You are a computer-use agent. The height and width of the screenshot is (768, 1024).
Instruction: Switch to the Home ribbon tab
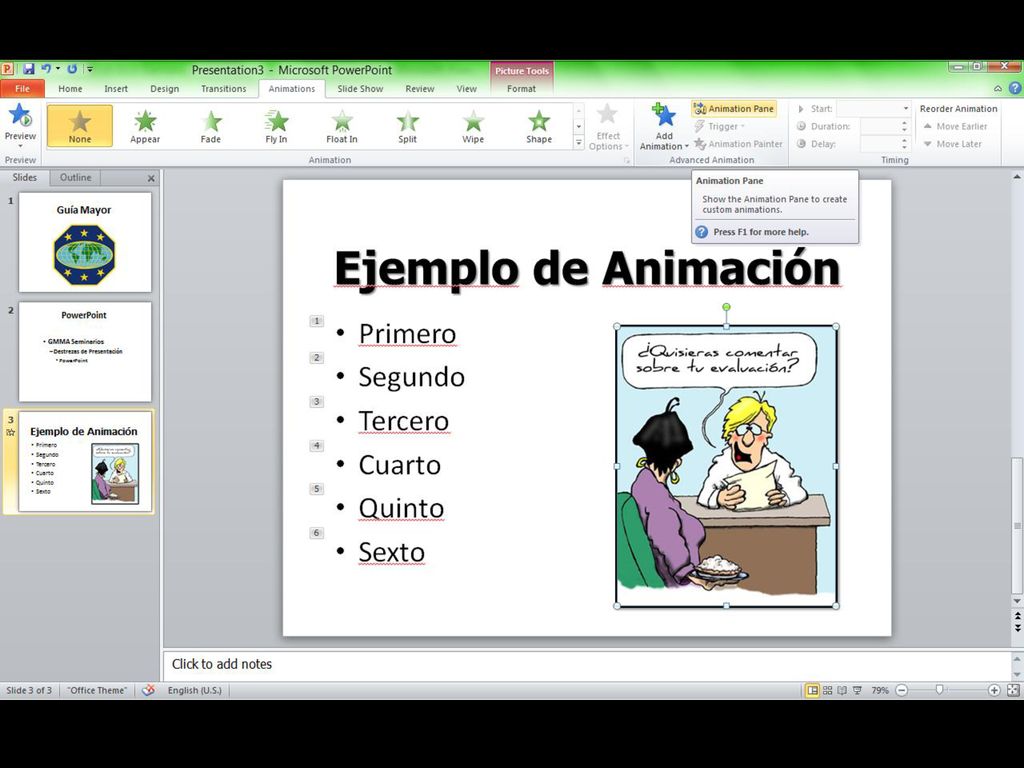[70, 89]
